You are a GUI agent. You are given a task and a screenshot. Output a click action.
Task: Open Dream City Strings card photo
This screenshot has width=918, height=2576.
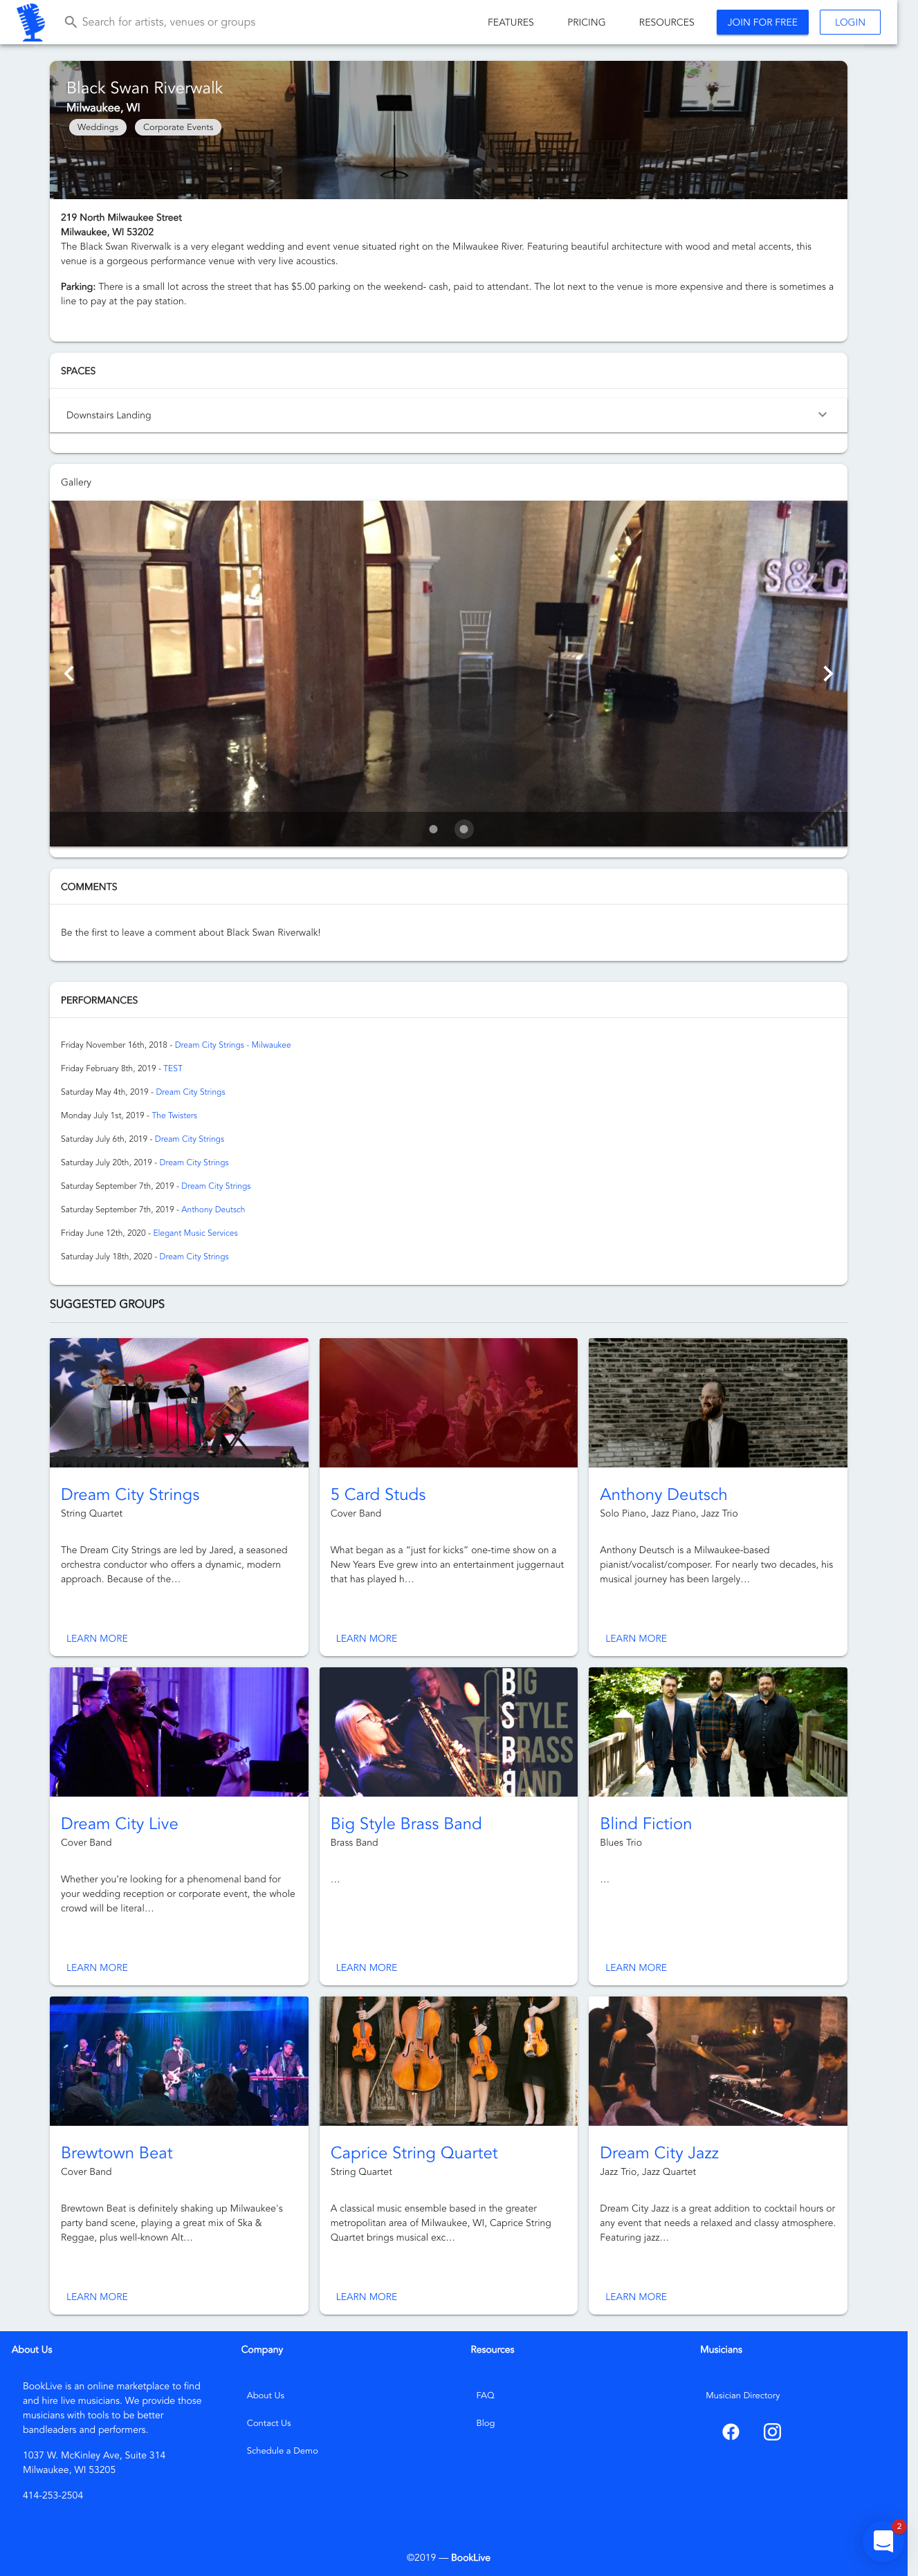(179, 1402)
